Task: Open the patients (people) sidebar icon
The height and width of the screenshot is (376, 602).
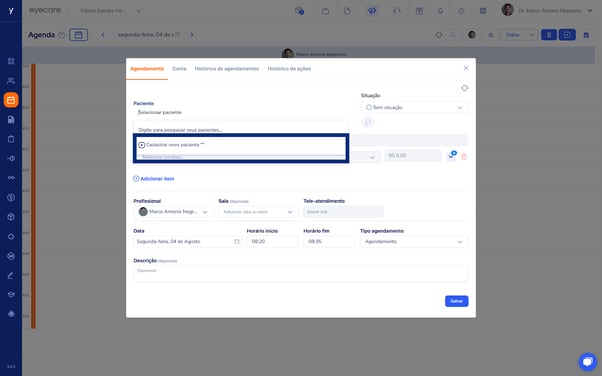Action: pyautogui.click(x=11, y=81)
